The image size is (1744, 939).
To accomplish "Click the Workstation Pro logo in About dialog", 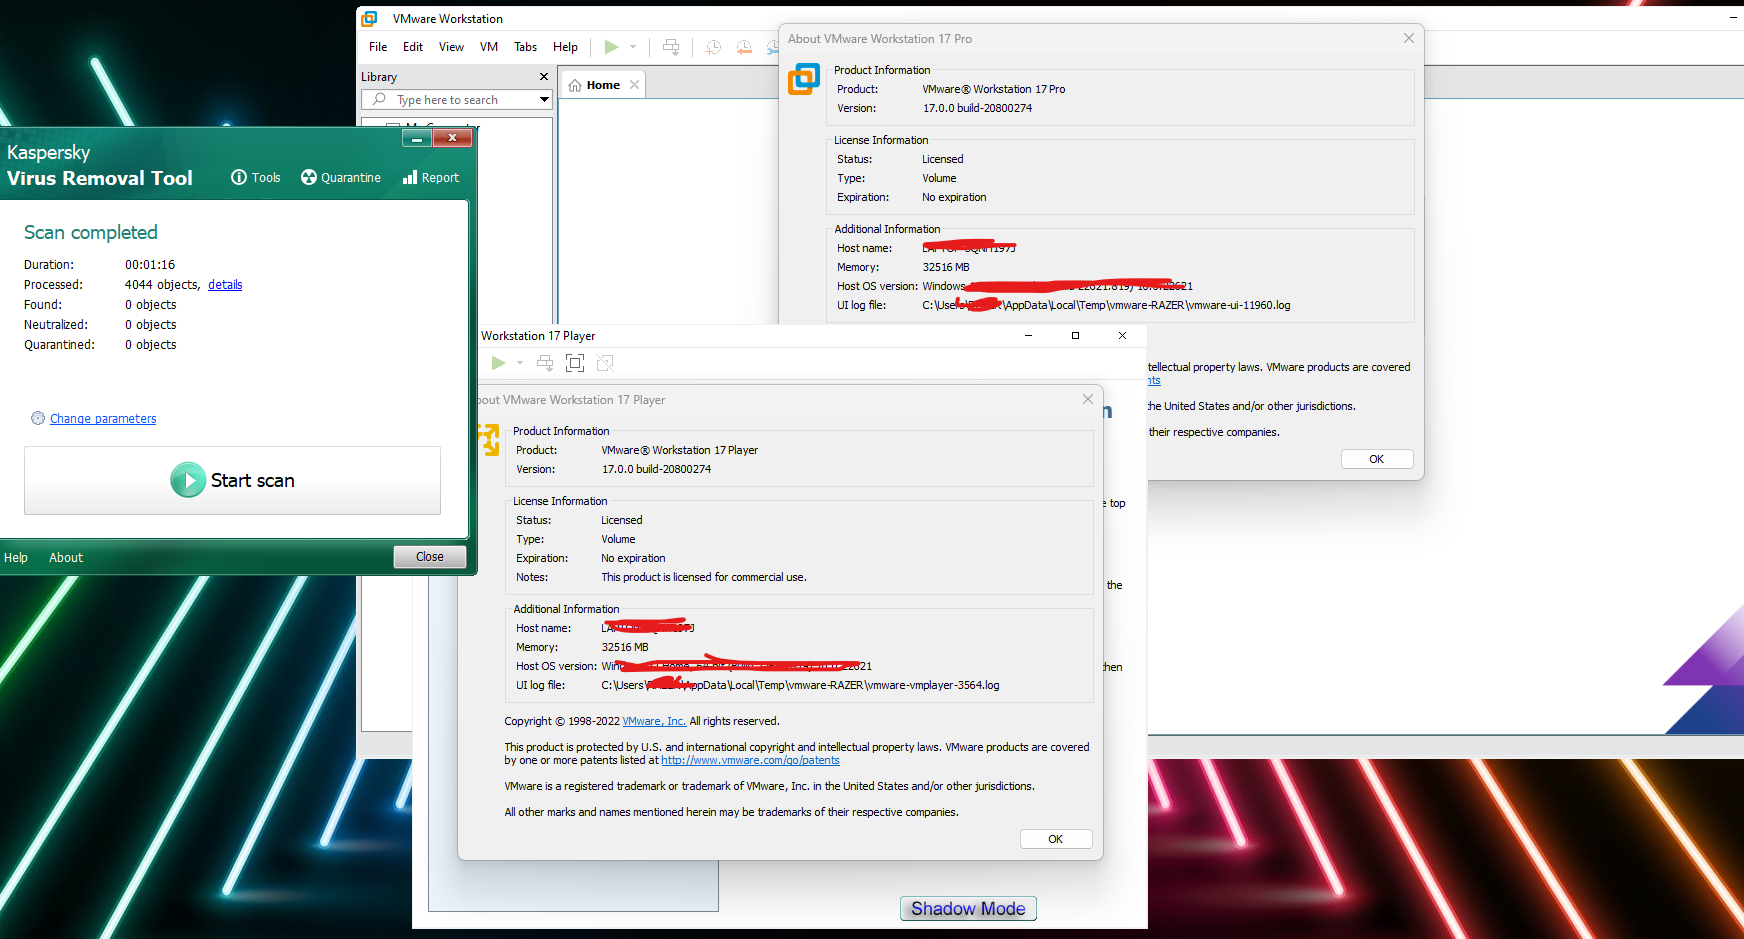I will (x=804, y=79).
